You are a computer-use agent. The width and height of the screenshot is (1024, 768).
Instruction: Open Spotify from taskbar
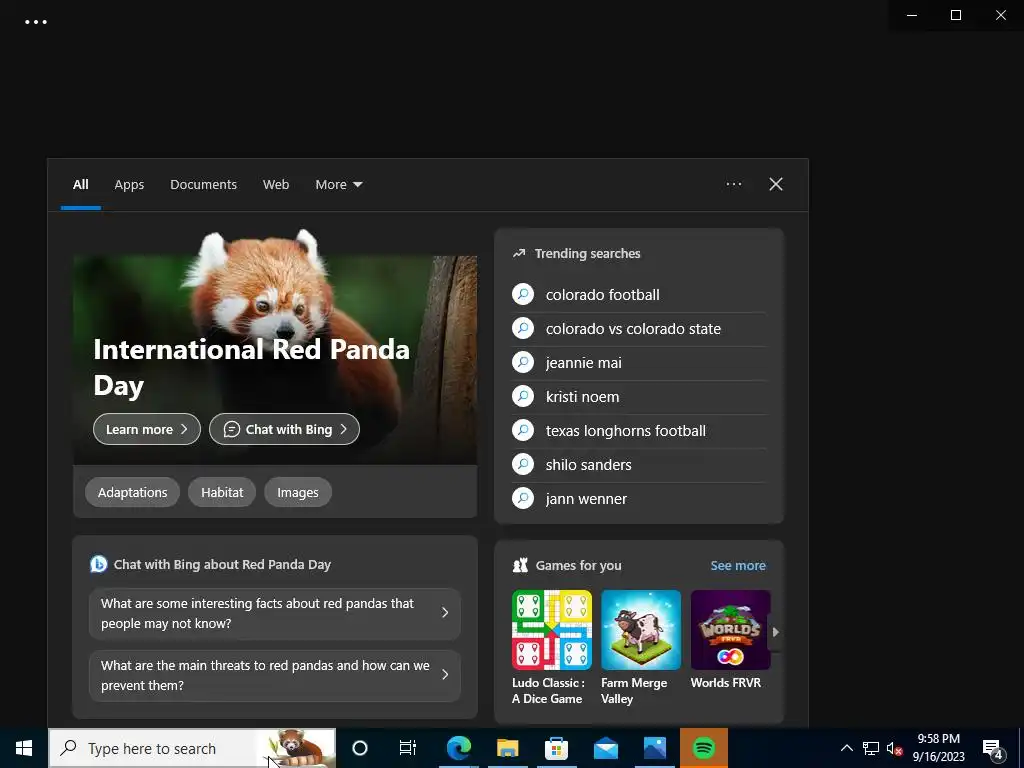click(703, 748)
